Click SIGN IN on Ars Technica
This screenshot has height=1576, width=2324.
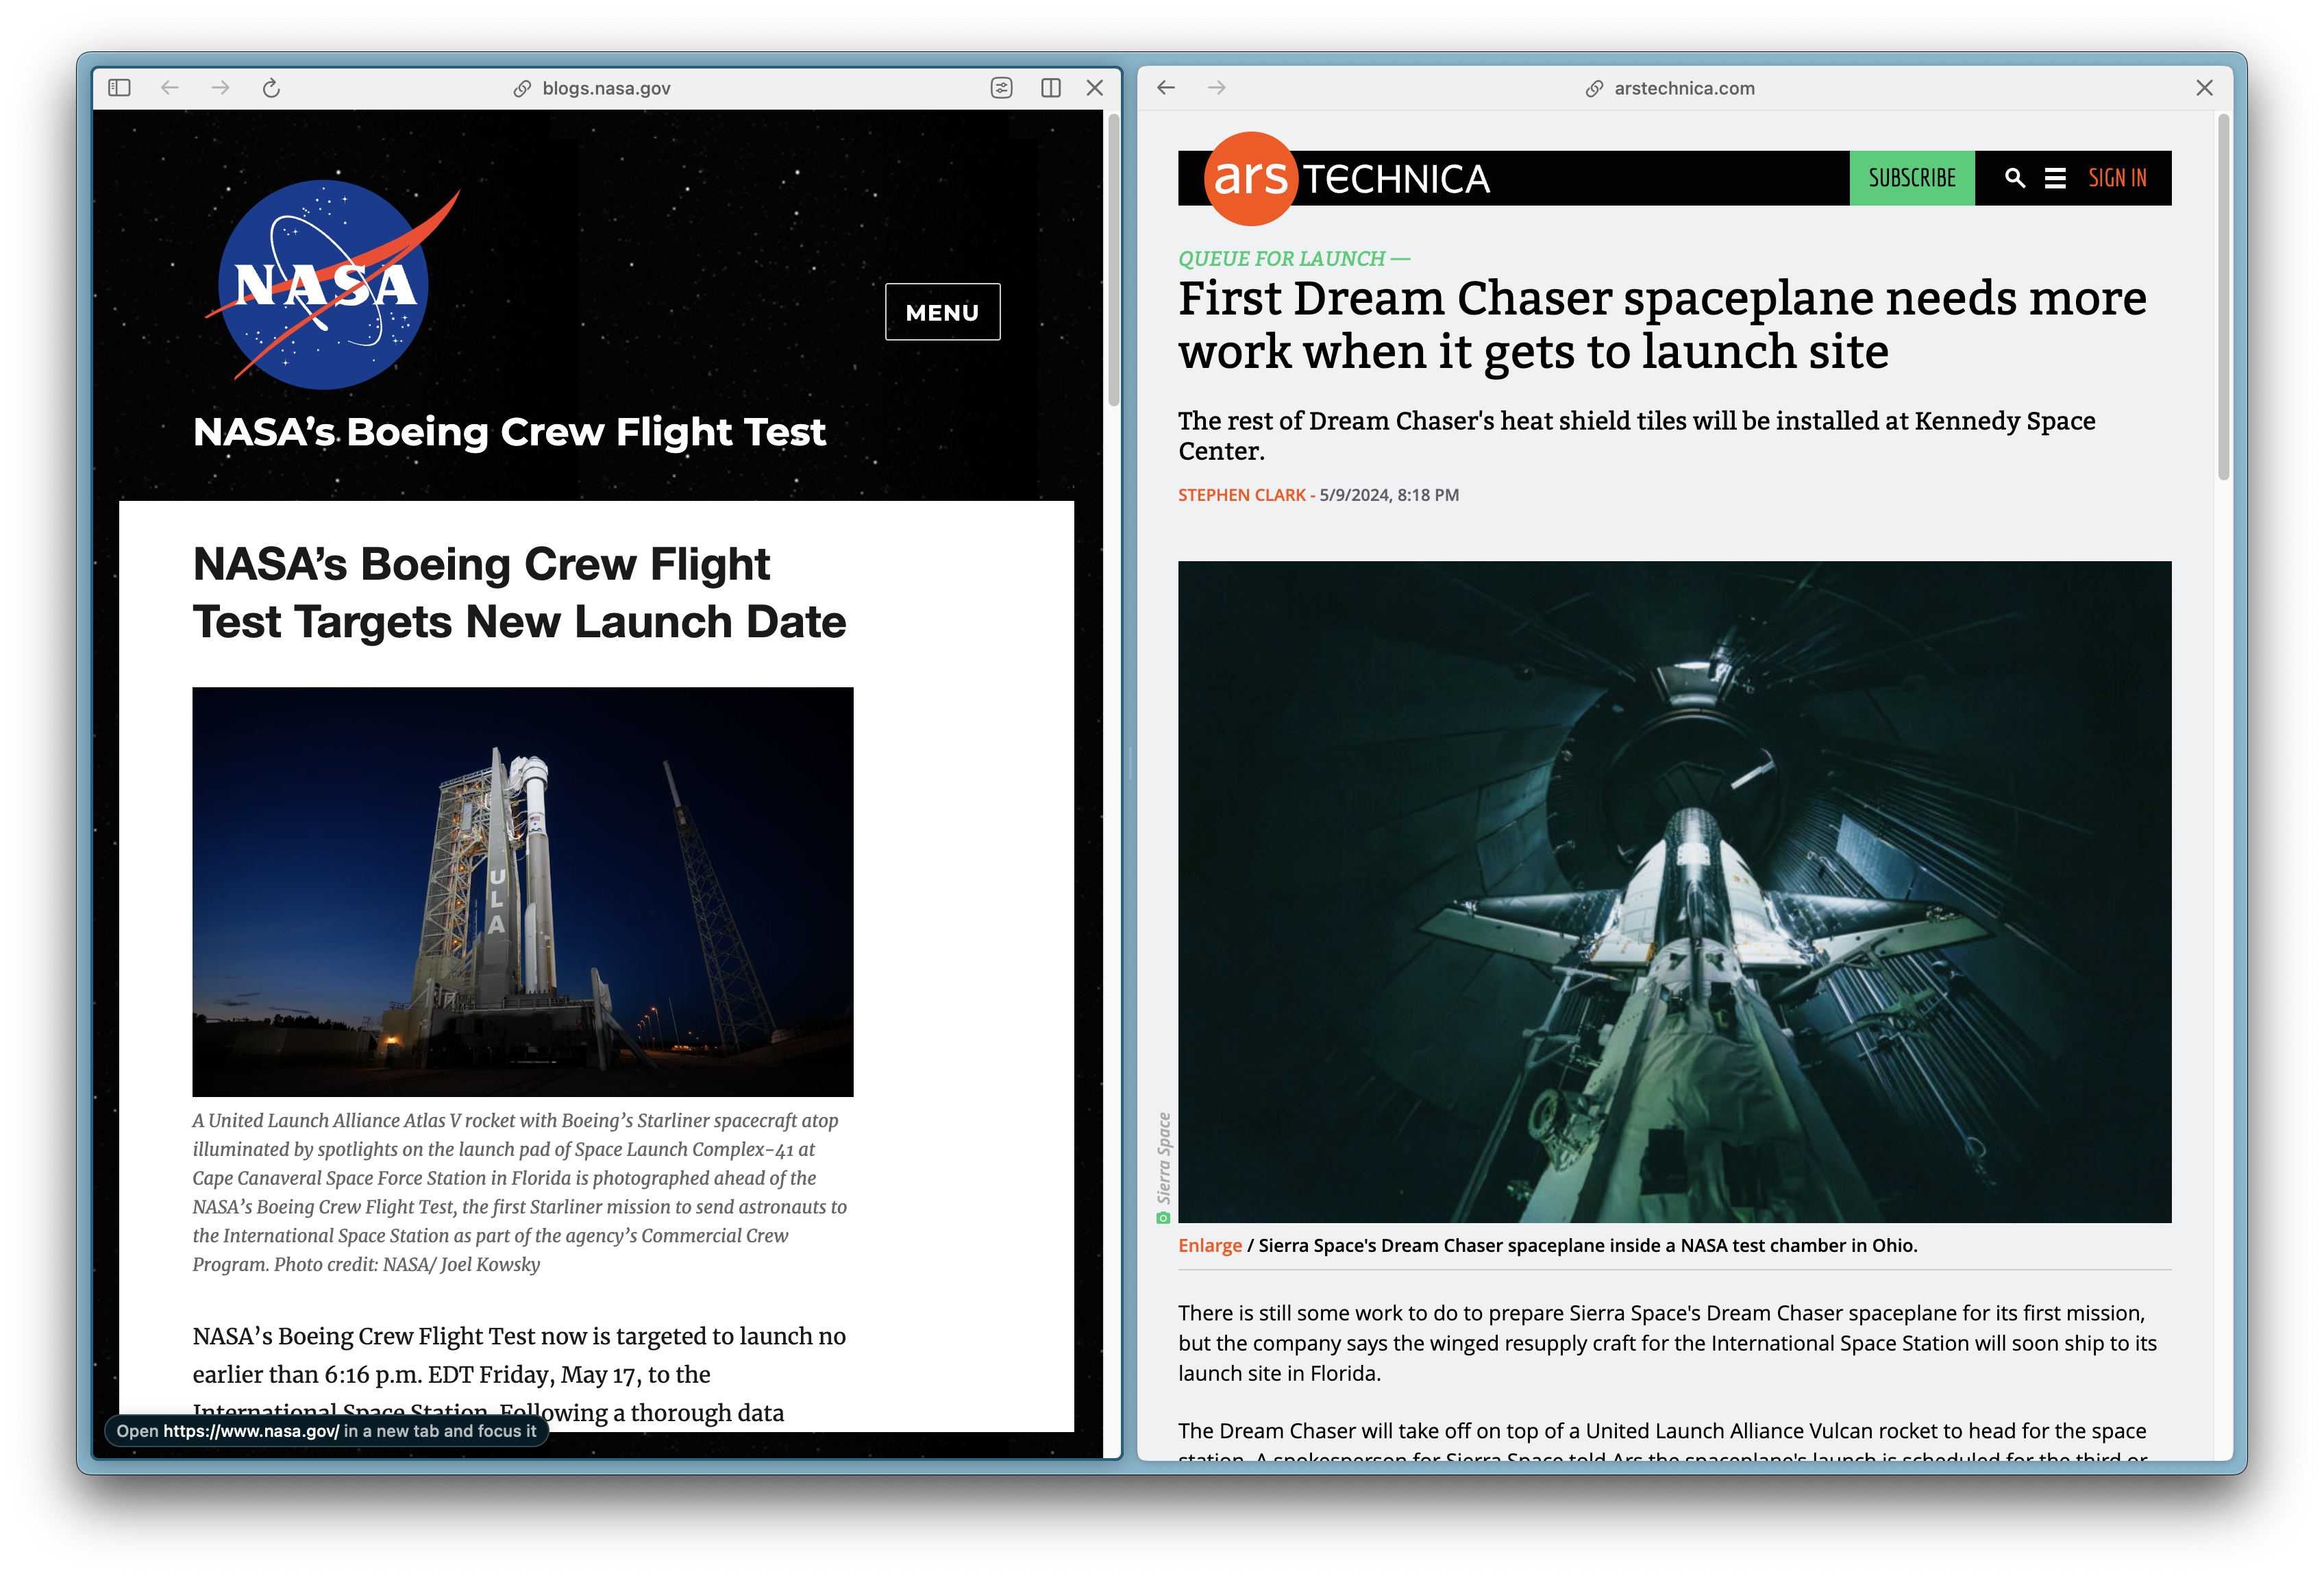(2117, 178)
